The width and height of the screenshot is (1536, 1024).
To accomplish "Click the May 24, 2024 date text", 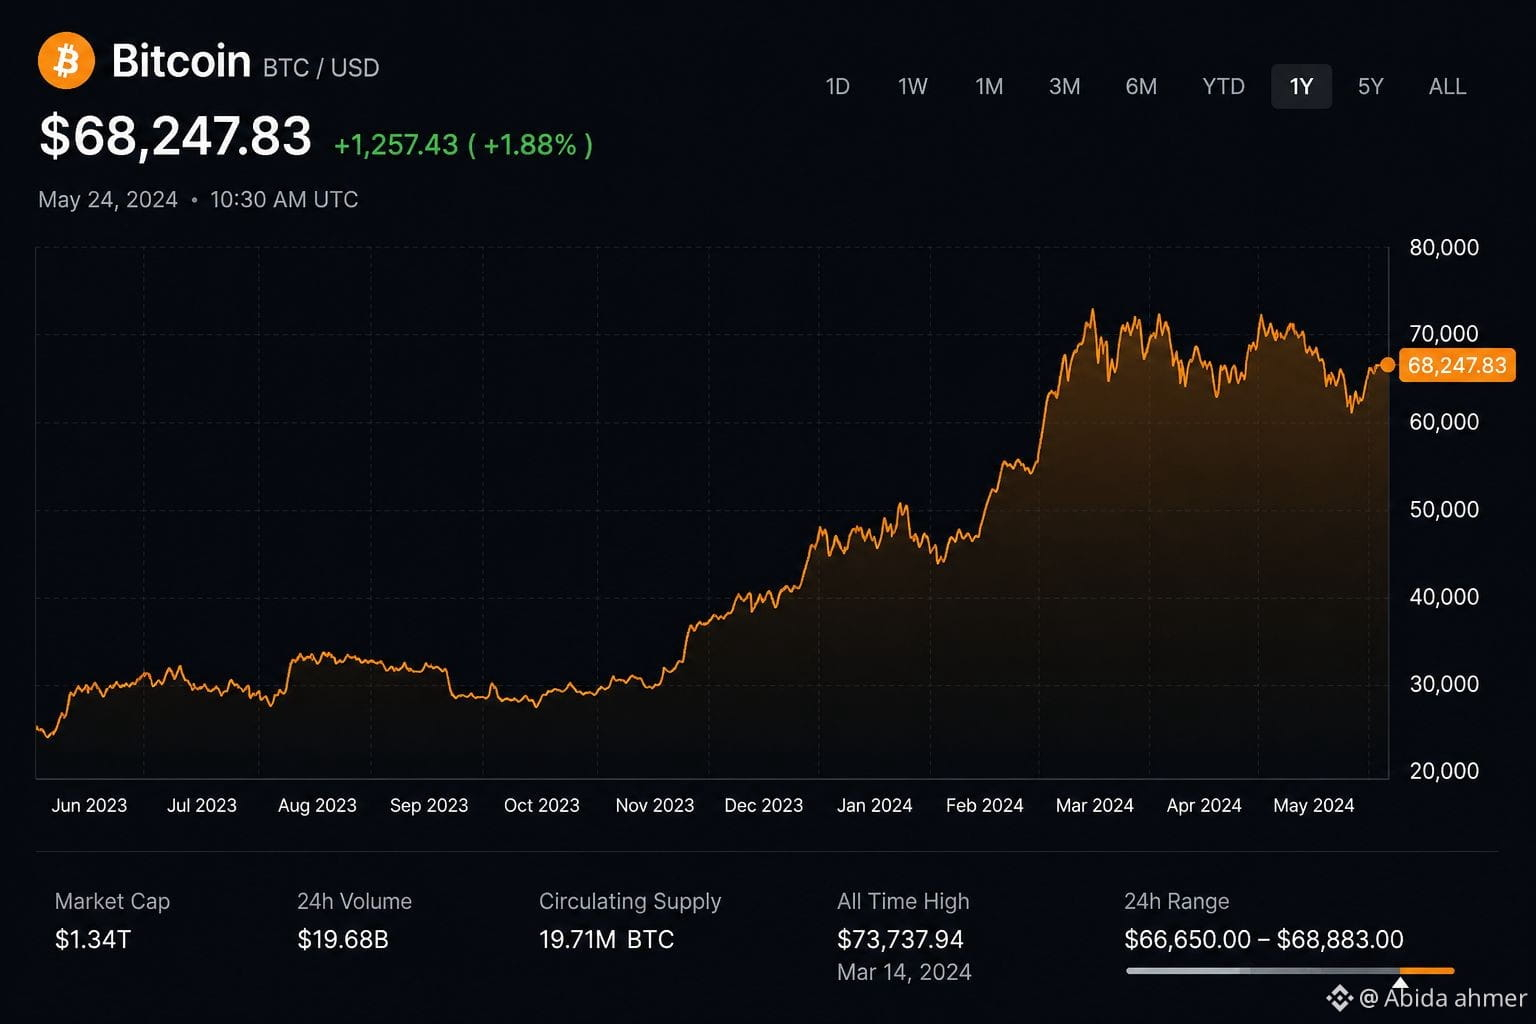I will pyautogui.click(x=108, y=200).
